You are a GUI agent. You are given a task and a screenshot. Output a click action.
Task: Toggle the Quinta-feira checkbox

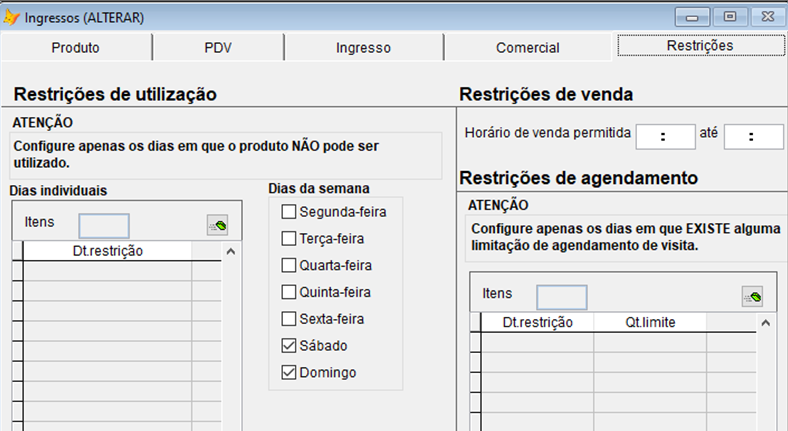click(x=288, y=292)
